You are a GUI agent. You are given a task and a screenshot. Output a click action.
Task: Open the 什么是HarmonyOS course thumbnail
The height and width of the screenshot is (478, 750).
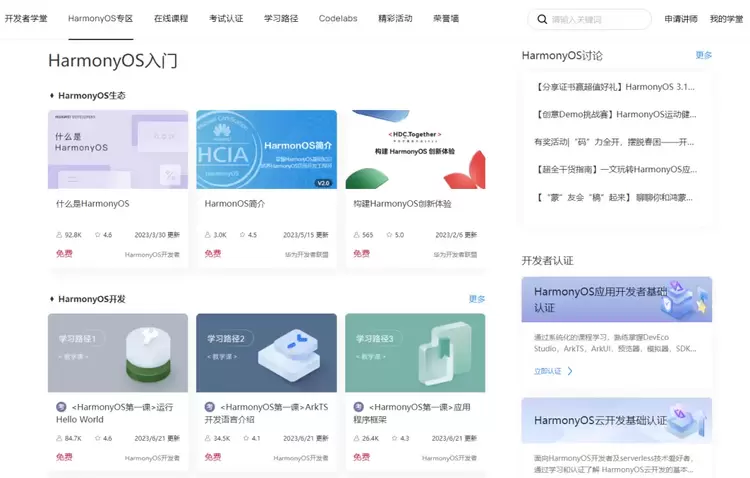coord(118,149)
